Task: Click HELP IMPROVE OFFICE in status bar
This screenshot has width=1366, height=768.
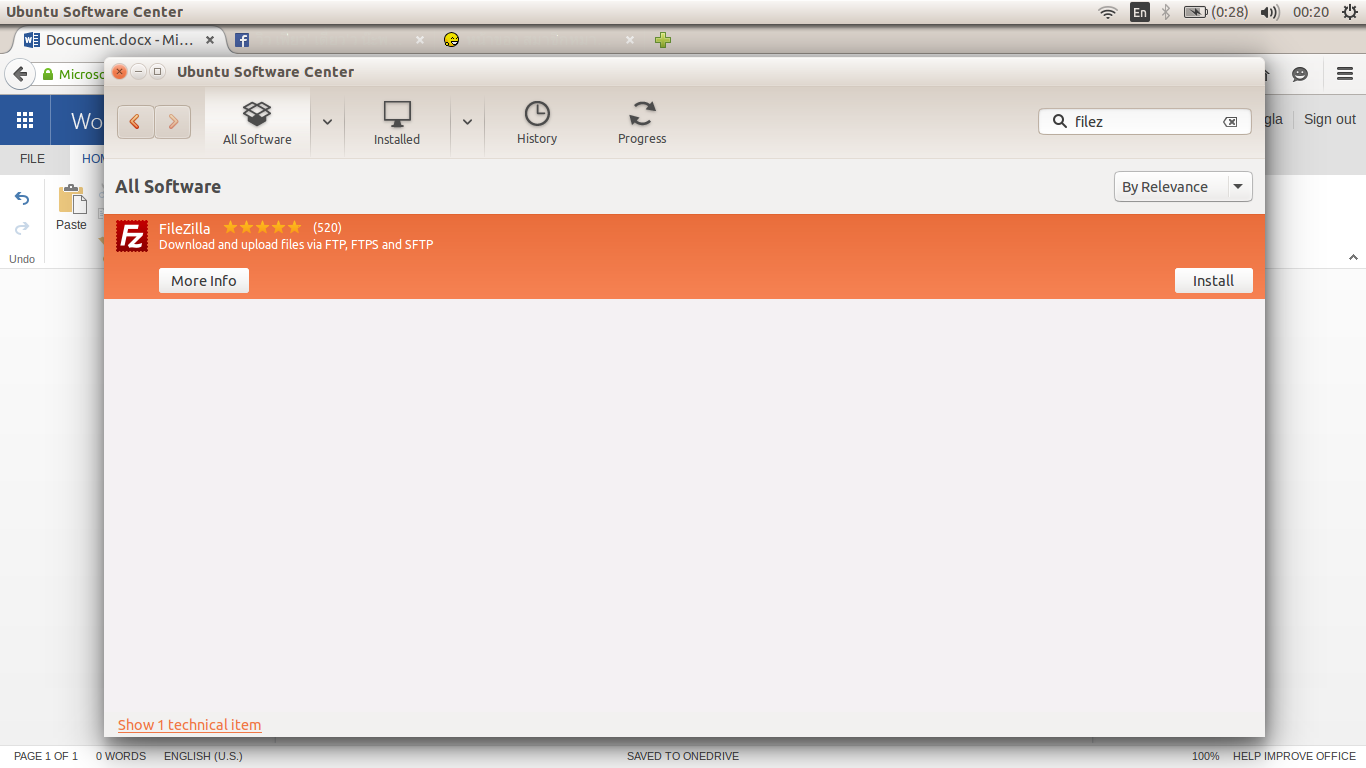Action: click(1294, 756)
